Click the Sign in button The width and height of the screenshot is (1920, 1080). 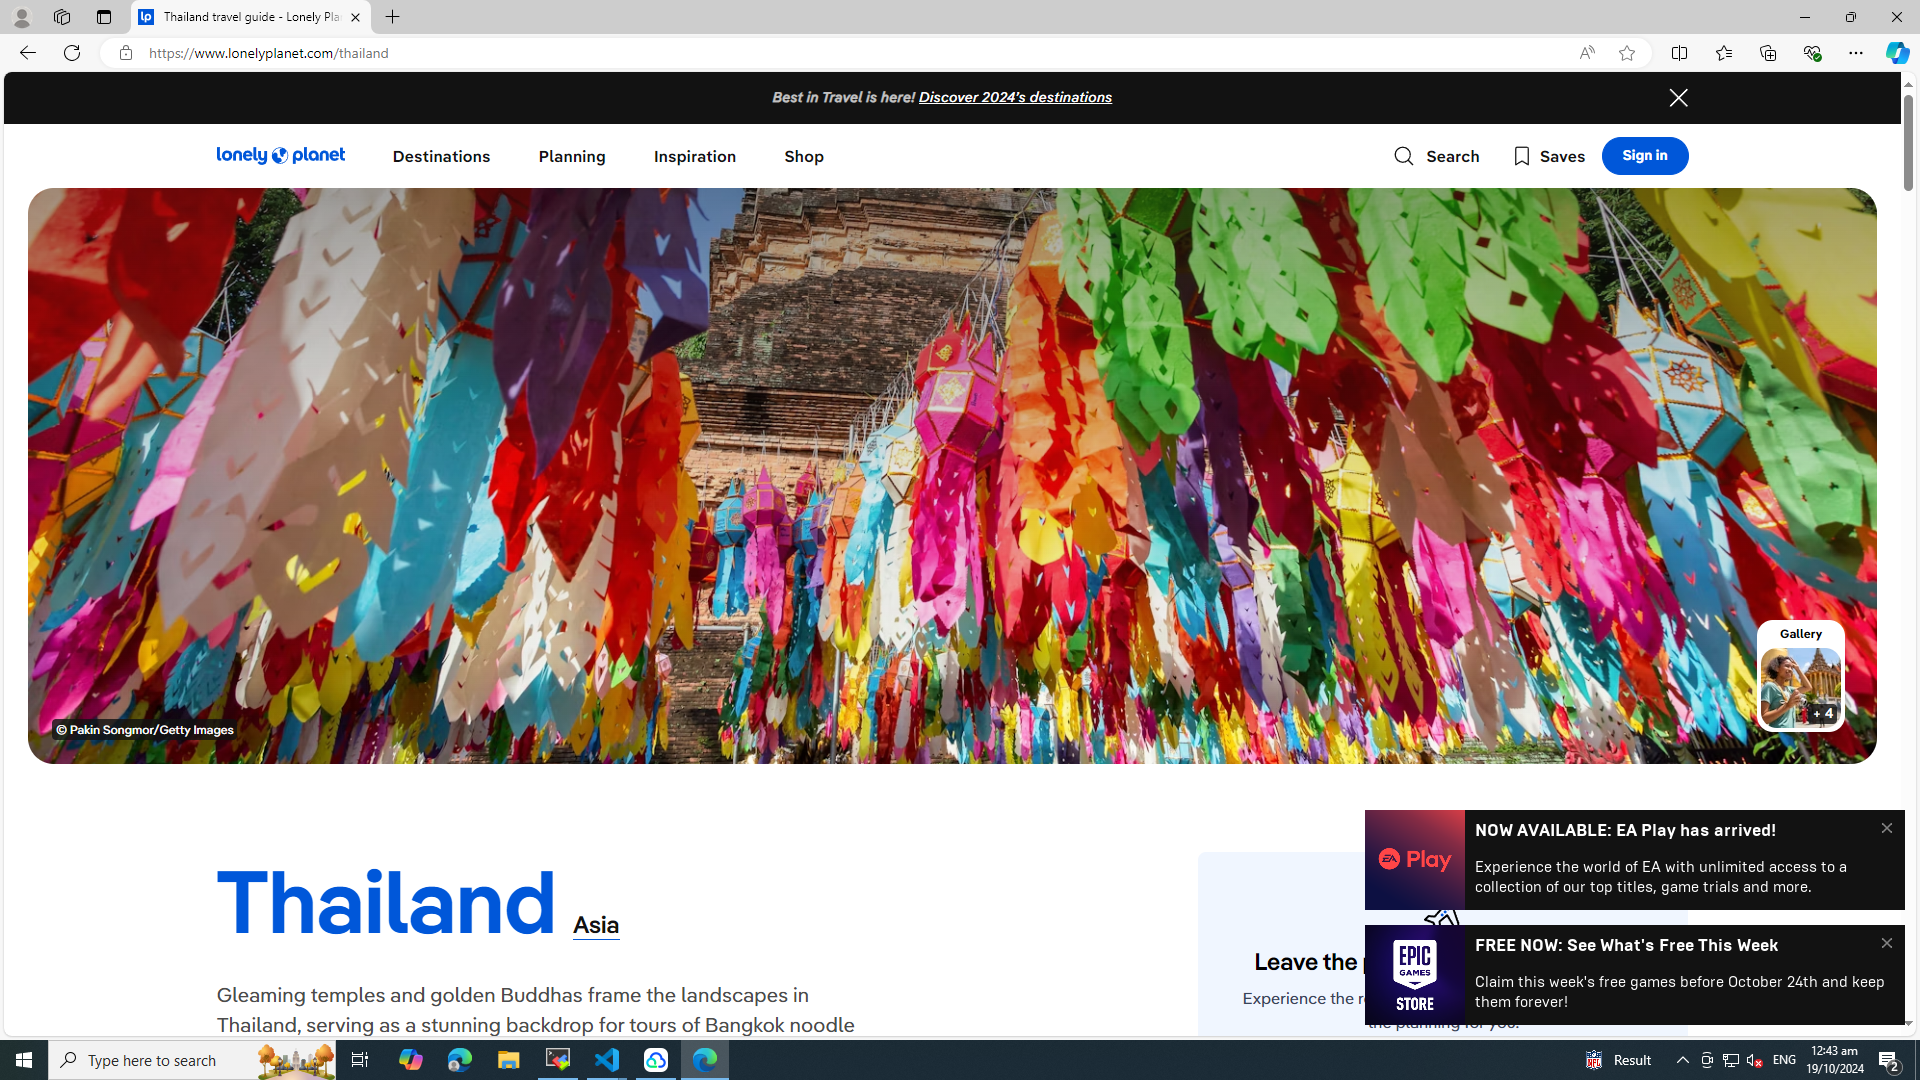[1644, 156]
